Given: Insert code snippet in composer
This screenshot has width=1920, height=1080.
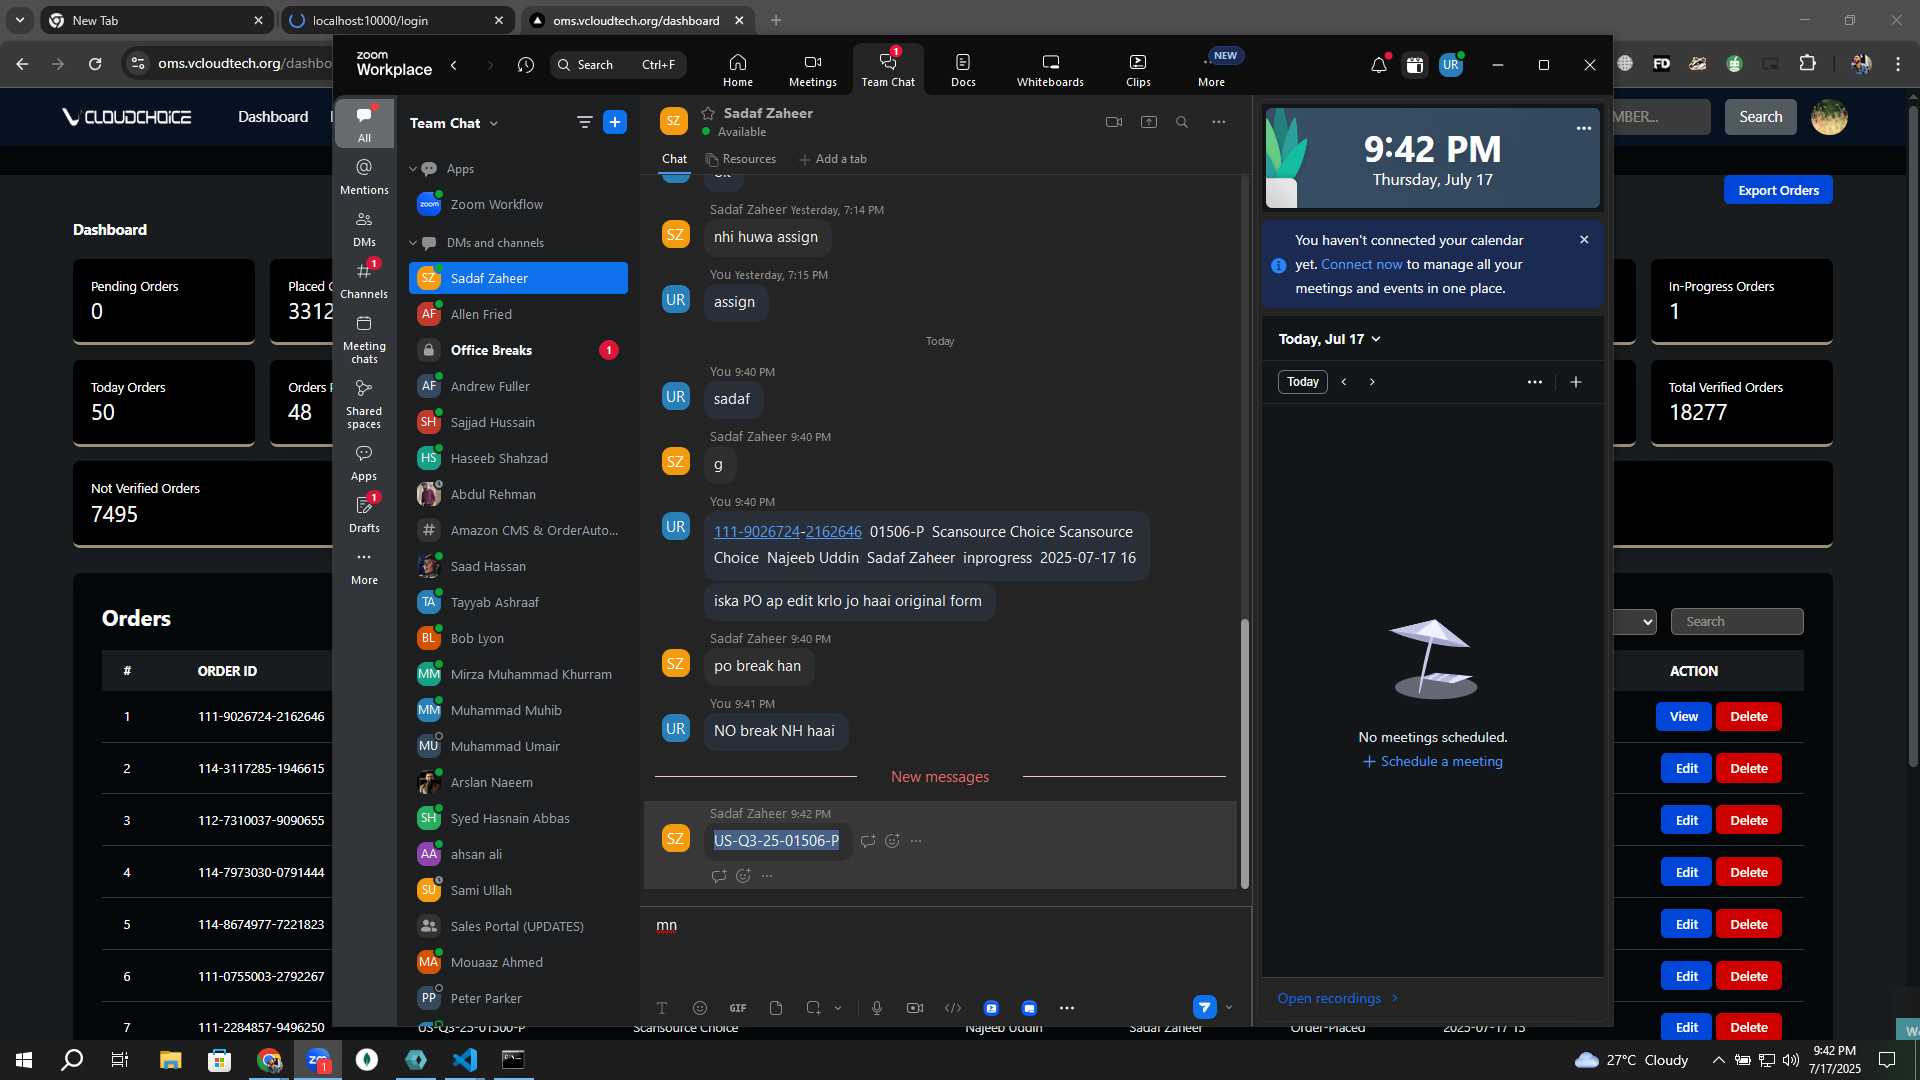Looking at the screenshot, I should pos(953,1008).
